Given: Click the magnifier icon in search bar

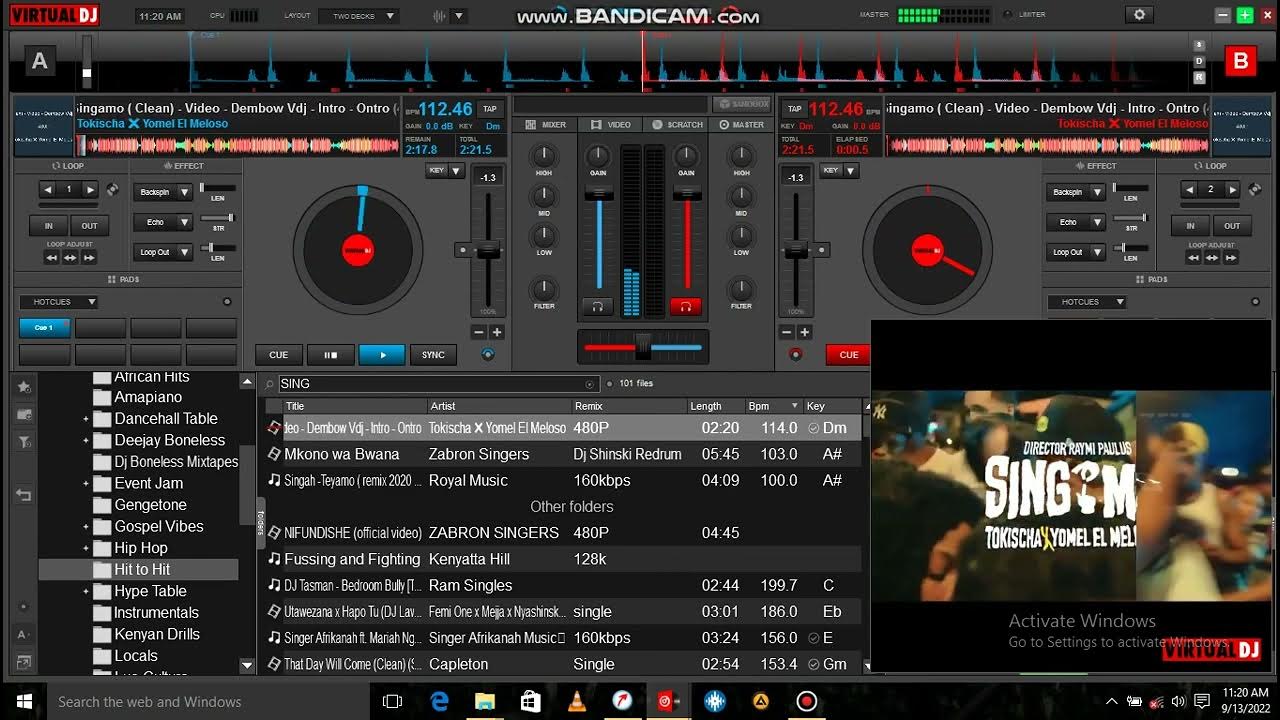Looking at the screenshot, I should click(x=270, y=384).
